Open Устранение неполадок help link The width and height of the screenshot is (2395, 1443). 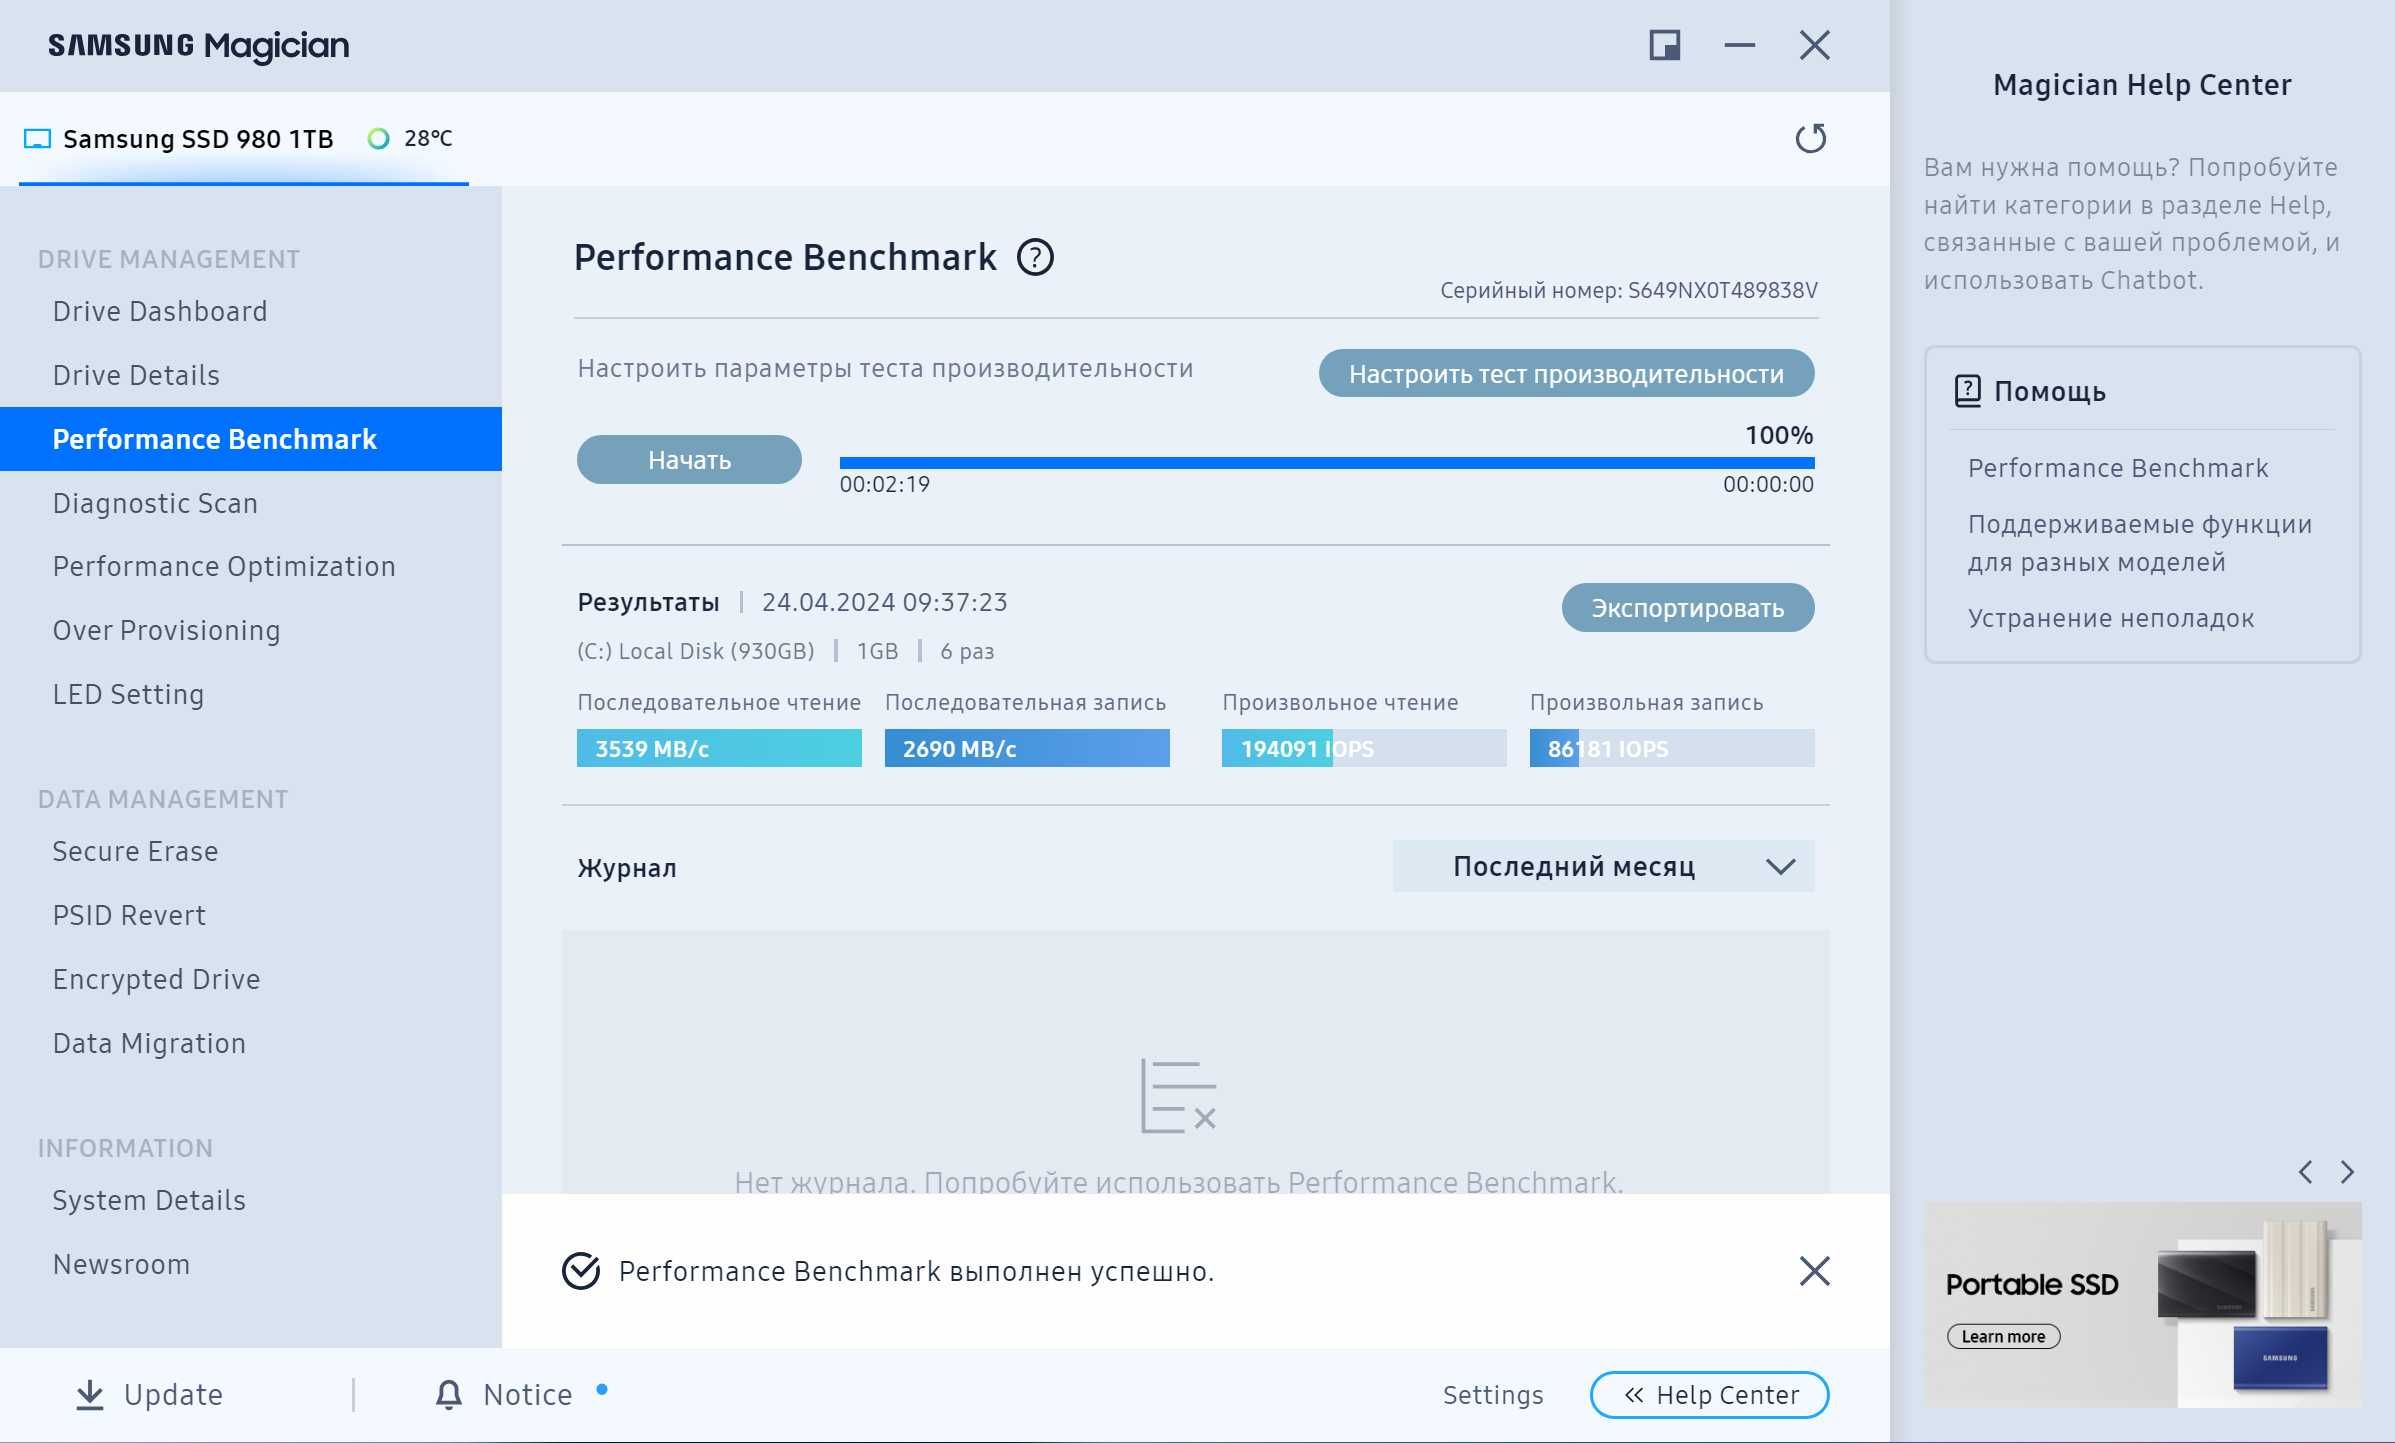tap(2111, 619)
